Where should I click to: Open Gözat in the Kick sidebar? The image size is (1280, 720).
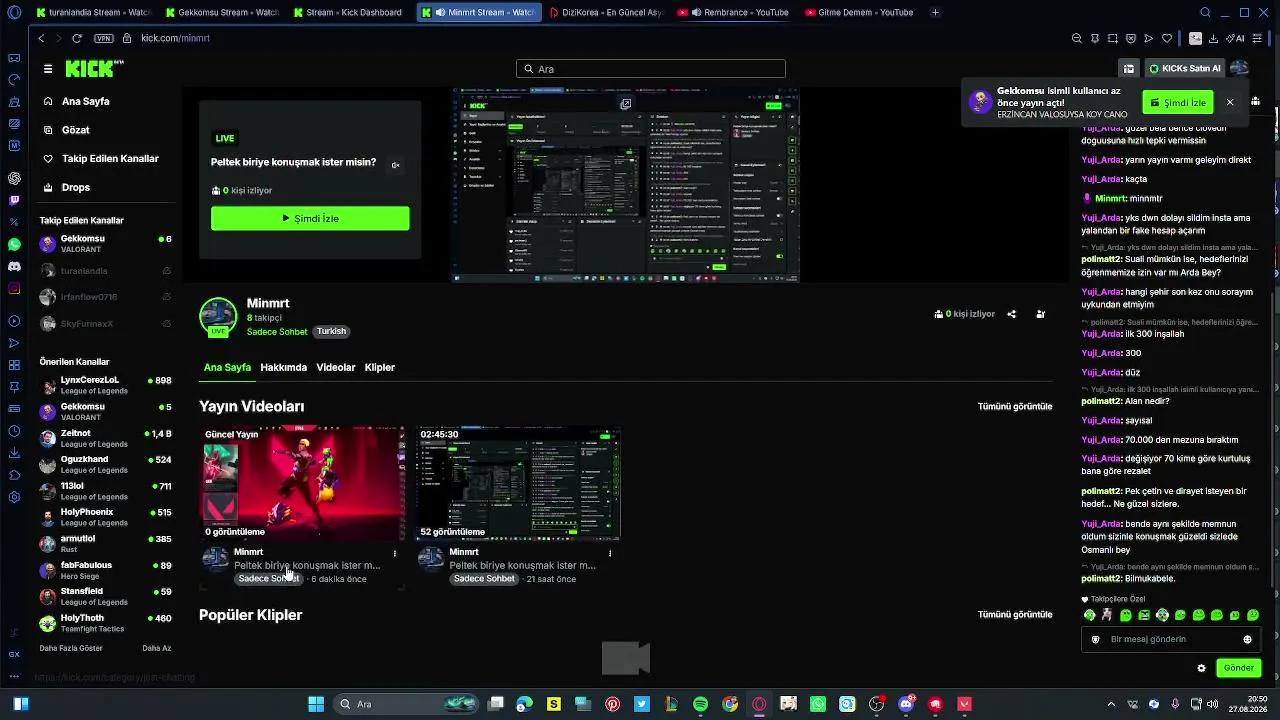coord(76,130)
